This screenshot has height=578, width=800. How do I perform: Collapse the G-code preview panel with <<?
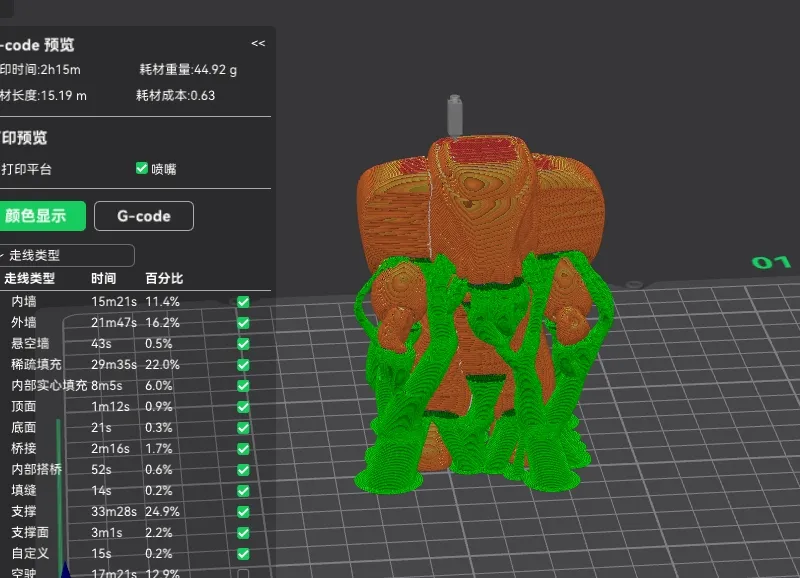point(258,44)
